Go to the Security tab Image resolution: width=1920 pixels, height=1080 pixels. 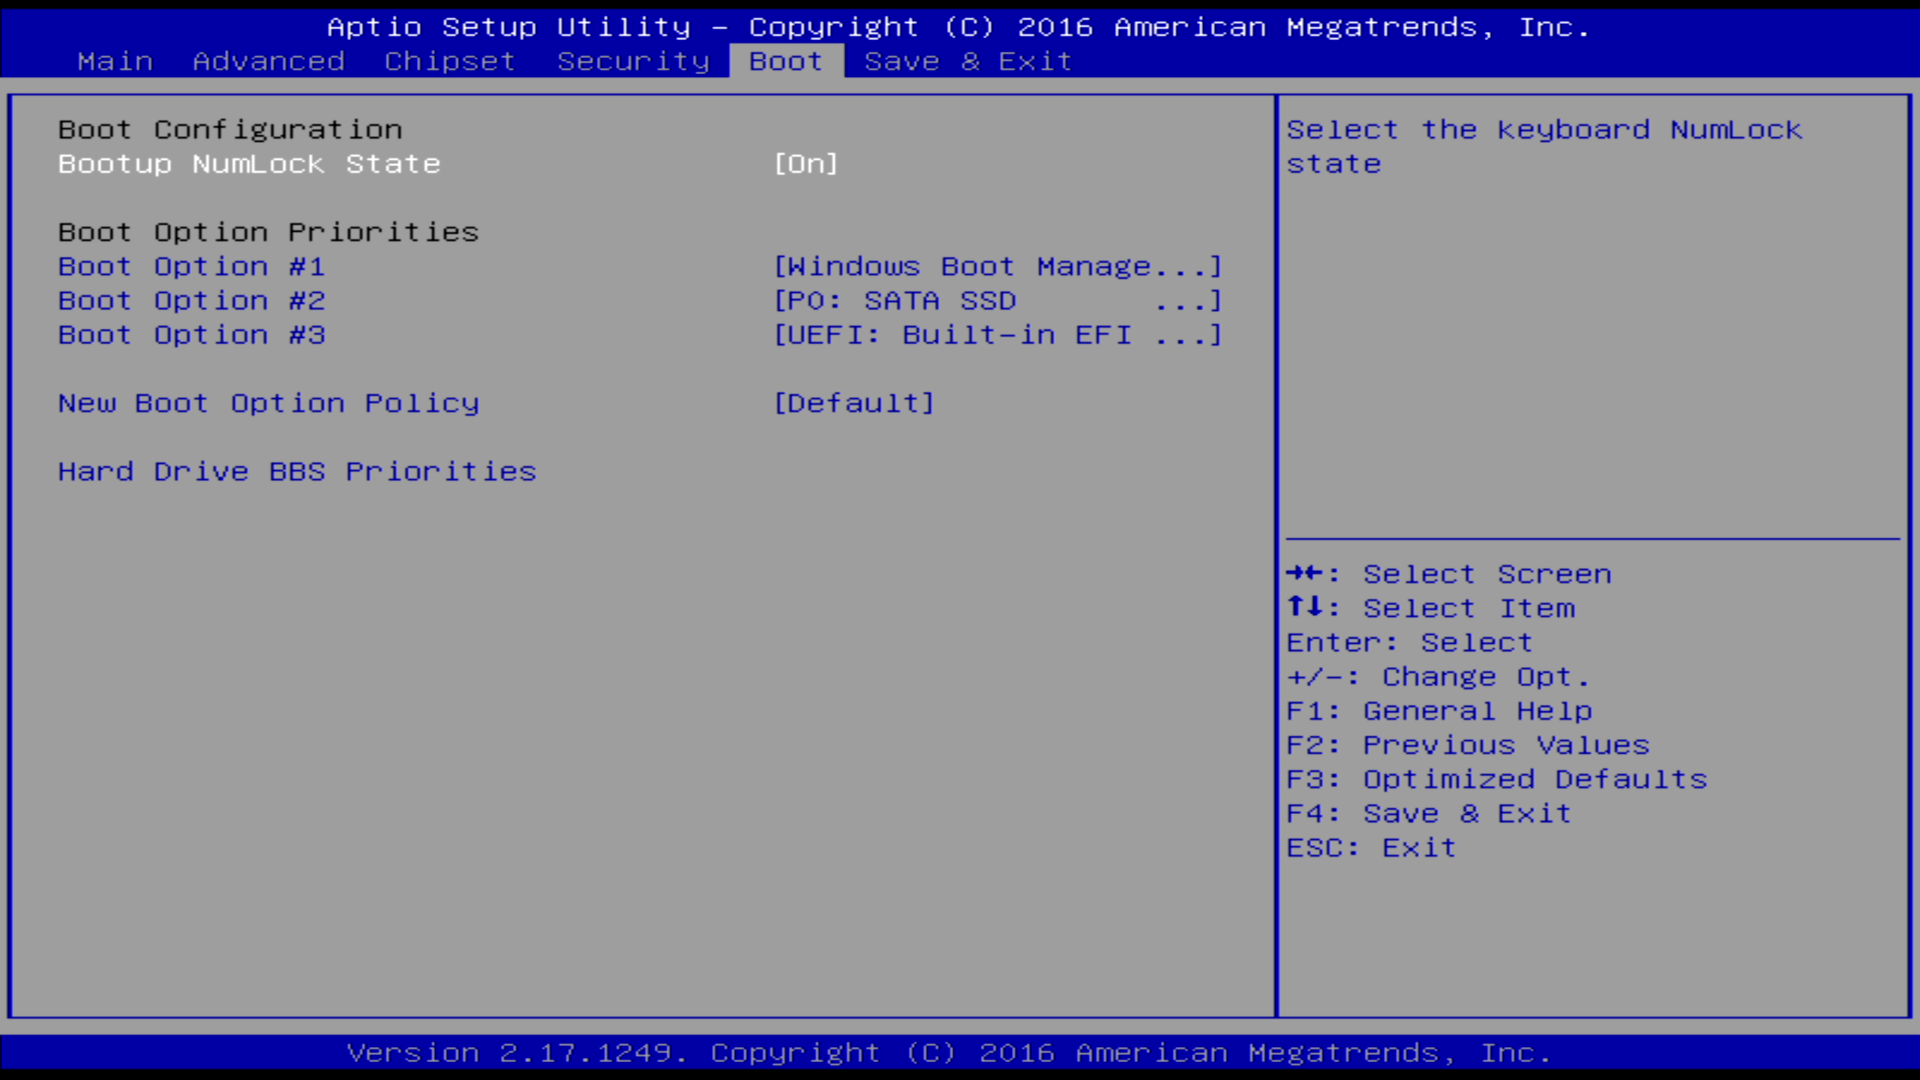point(632,61)
